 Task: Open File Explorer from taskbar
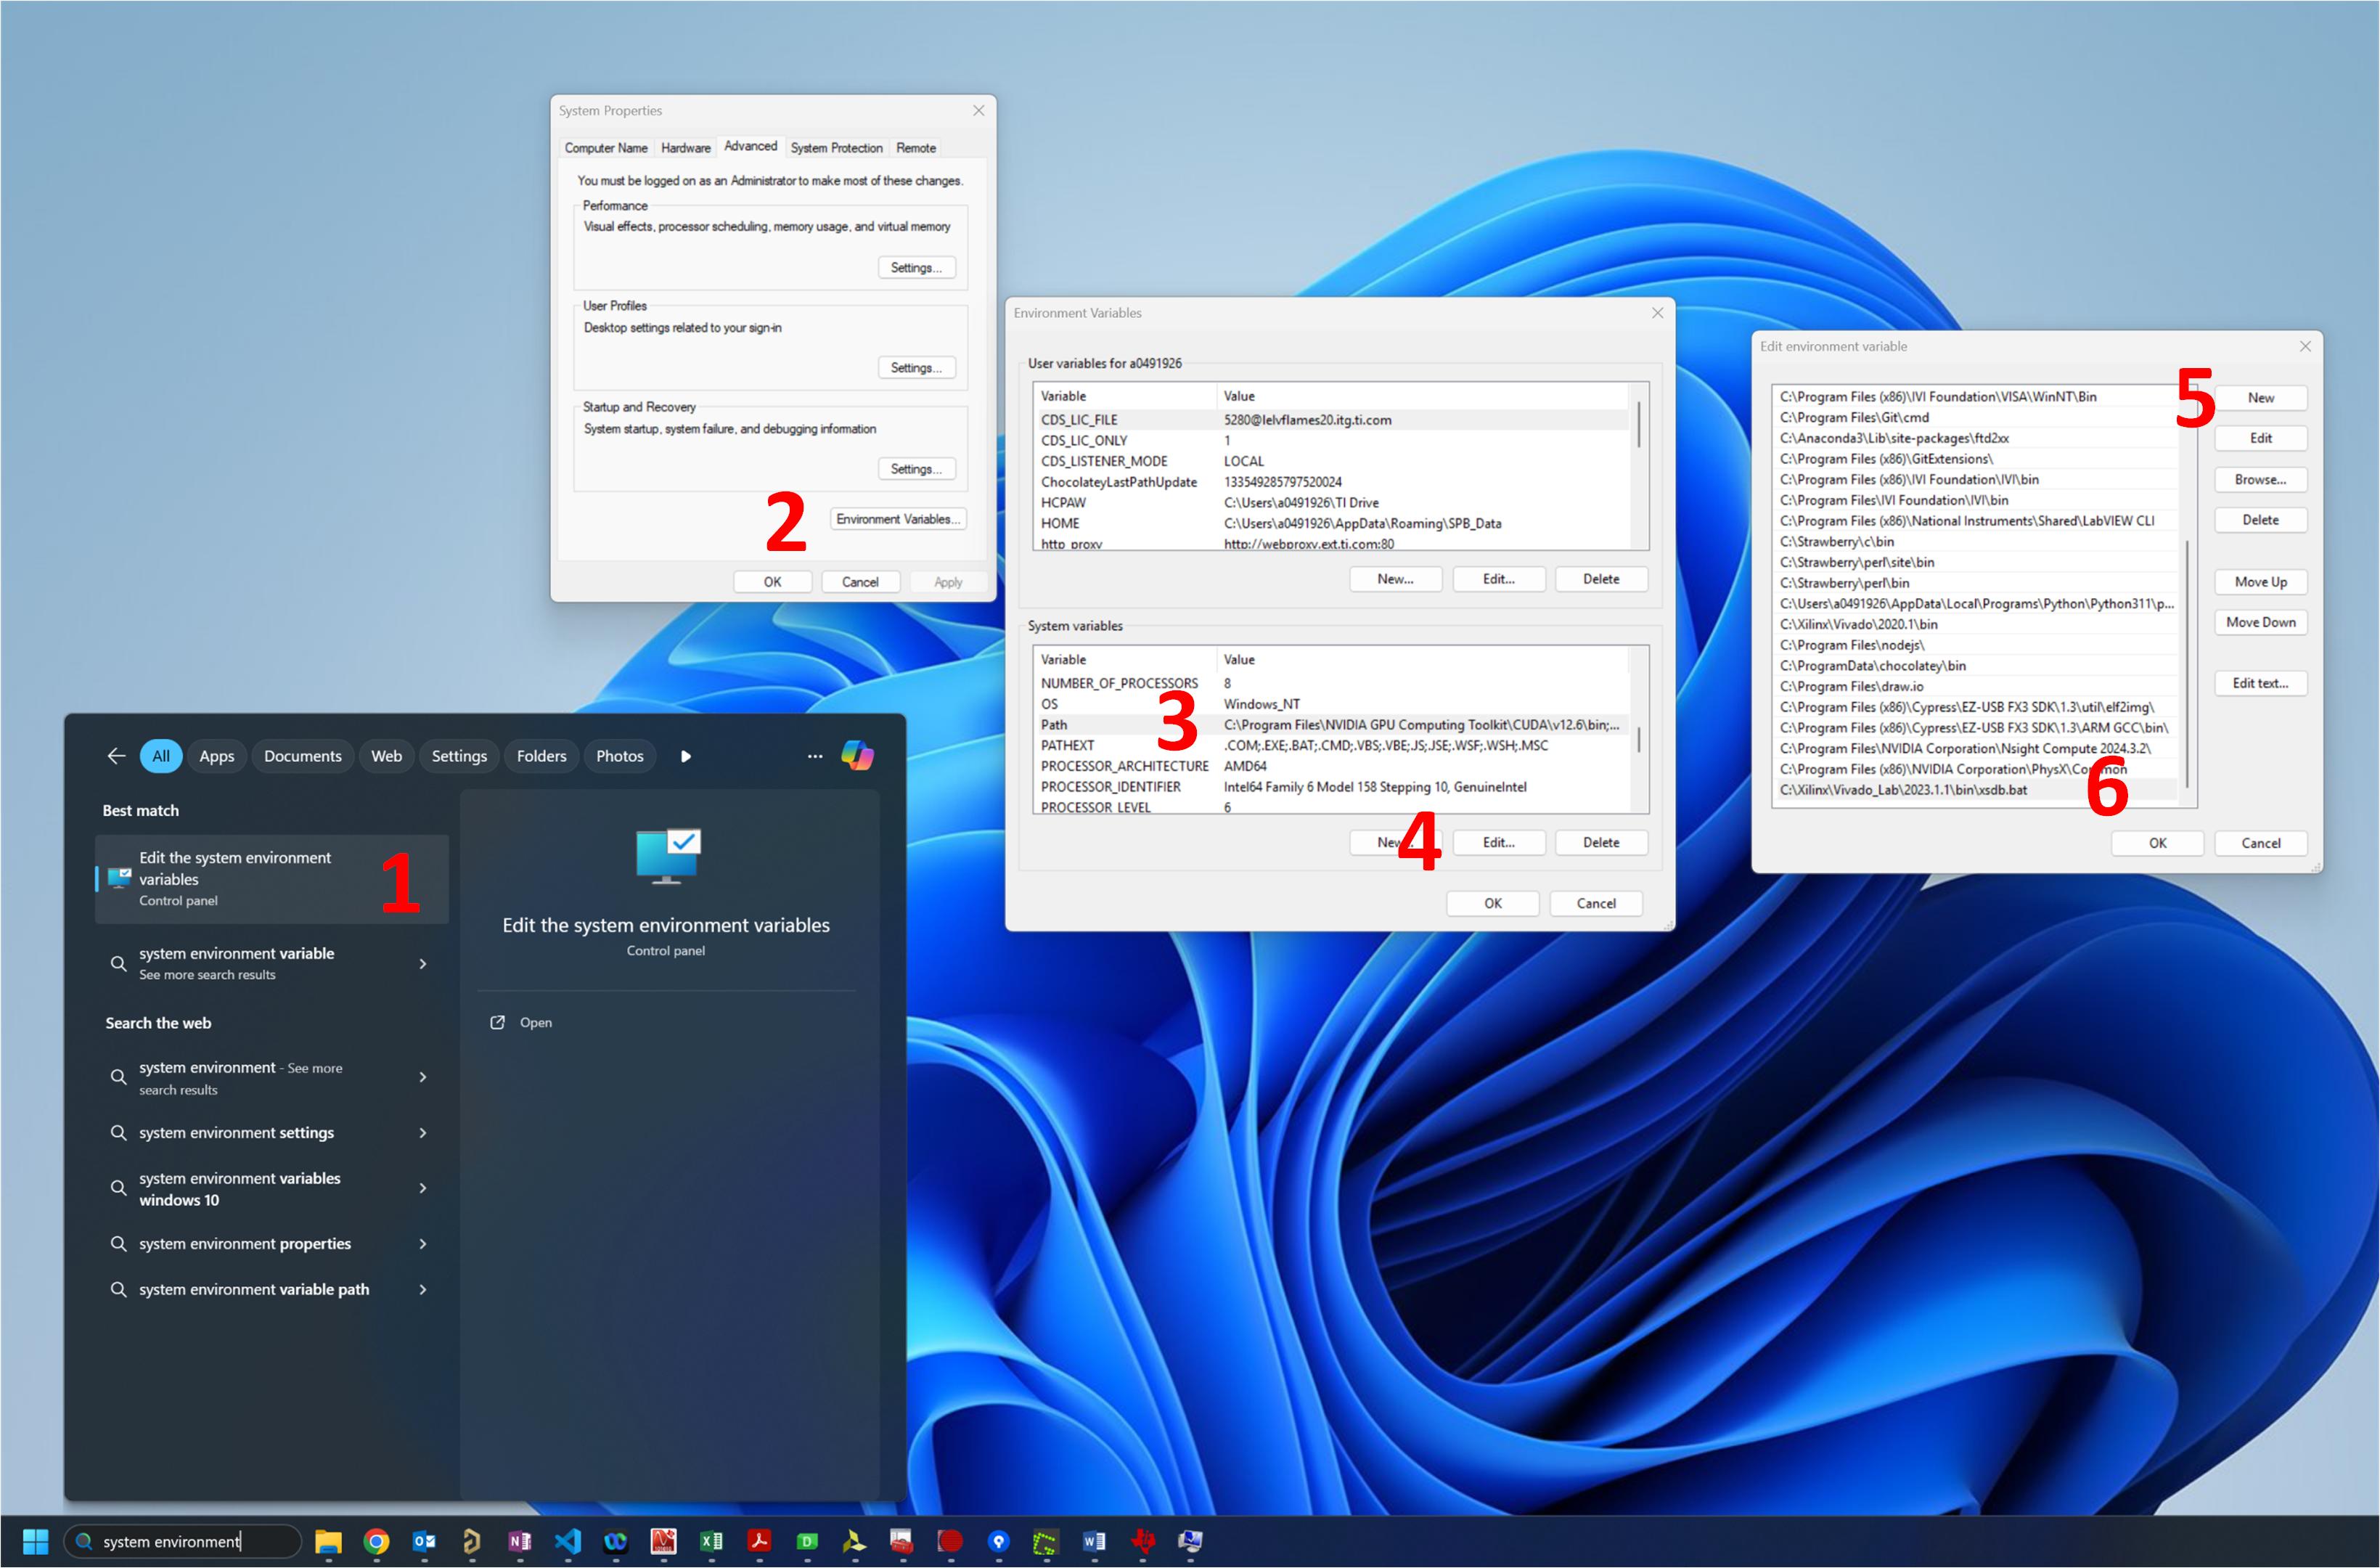click(x=328, y=1541)
